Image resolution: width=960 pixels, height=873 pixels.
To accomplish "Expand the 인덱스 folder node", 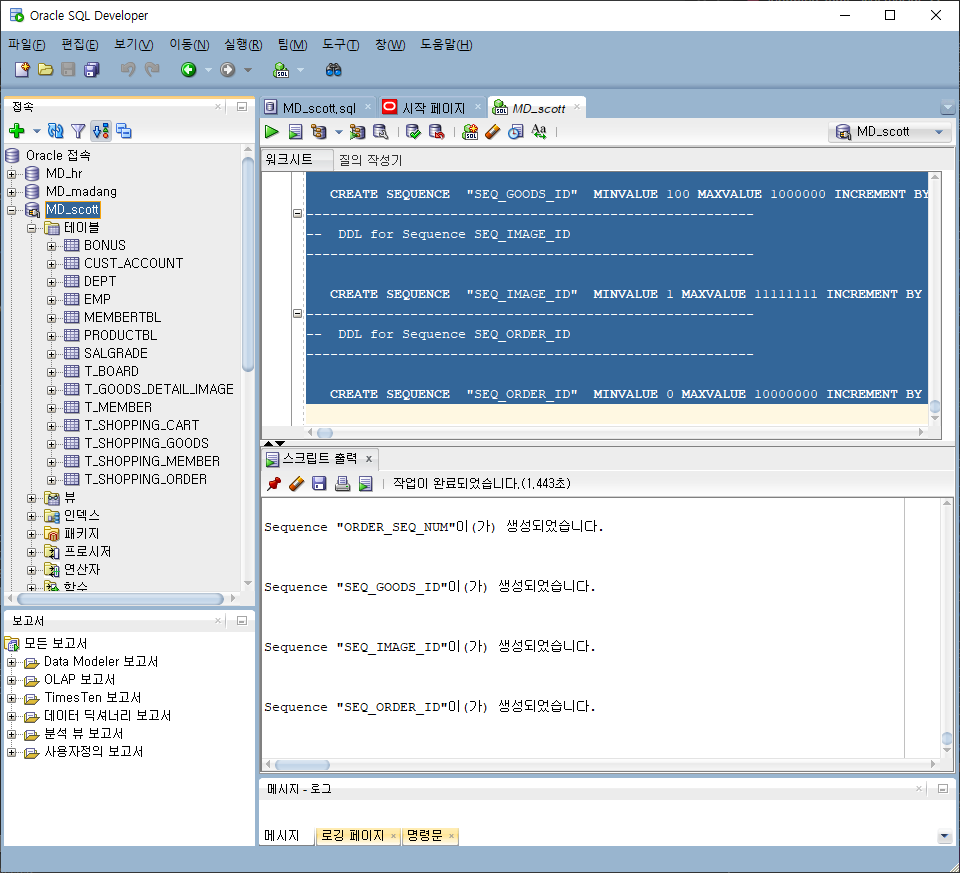I will [32, 516].
